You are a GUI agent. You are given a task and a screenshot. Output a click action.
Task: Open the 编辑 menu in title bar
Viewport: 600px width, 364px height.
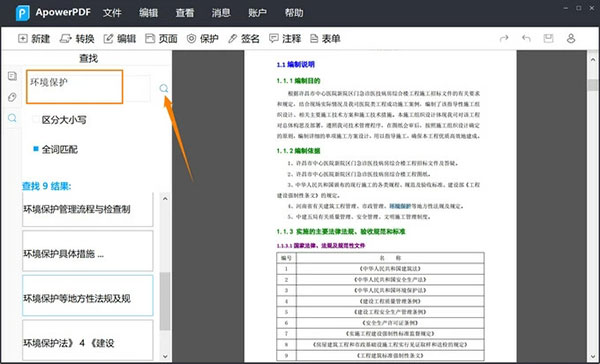(148, 13)
